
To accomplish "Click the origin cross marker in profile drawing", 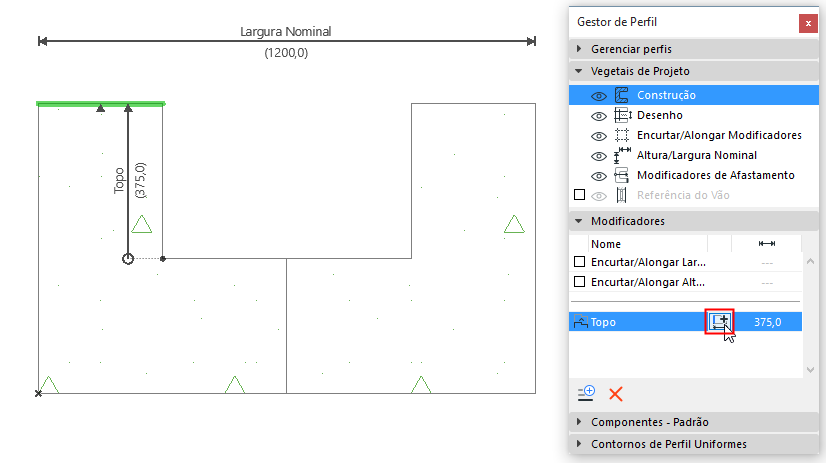I will (38, 393).
